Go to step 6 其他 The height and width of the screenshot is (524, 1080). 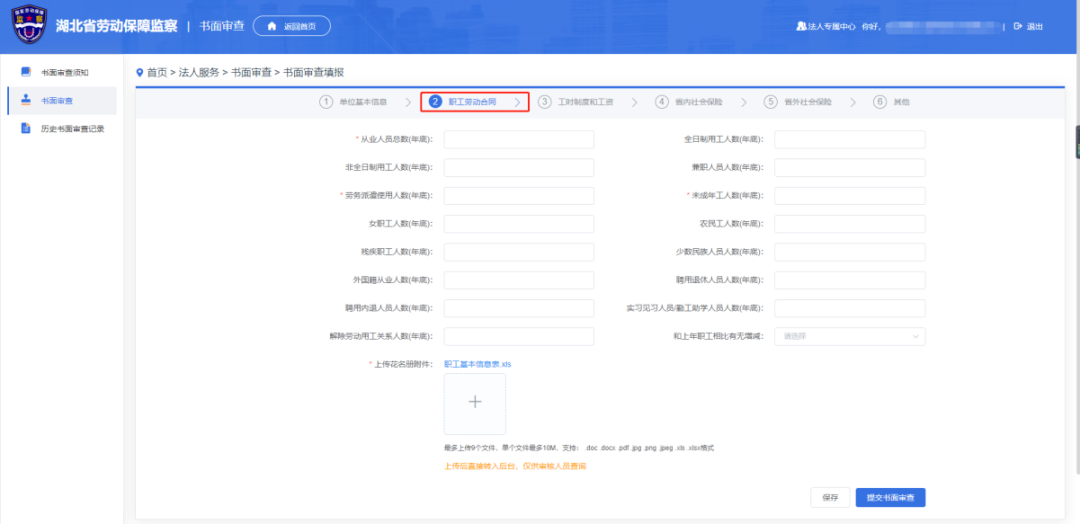click(892, 102)
